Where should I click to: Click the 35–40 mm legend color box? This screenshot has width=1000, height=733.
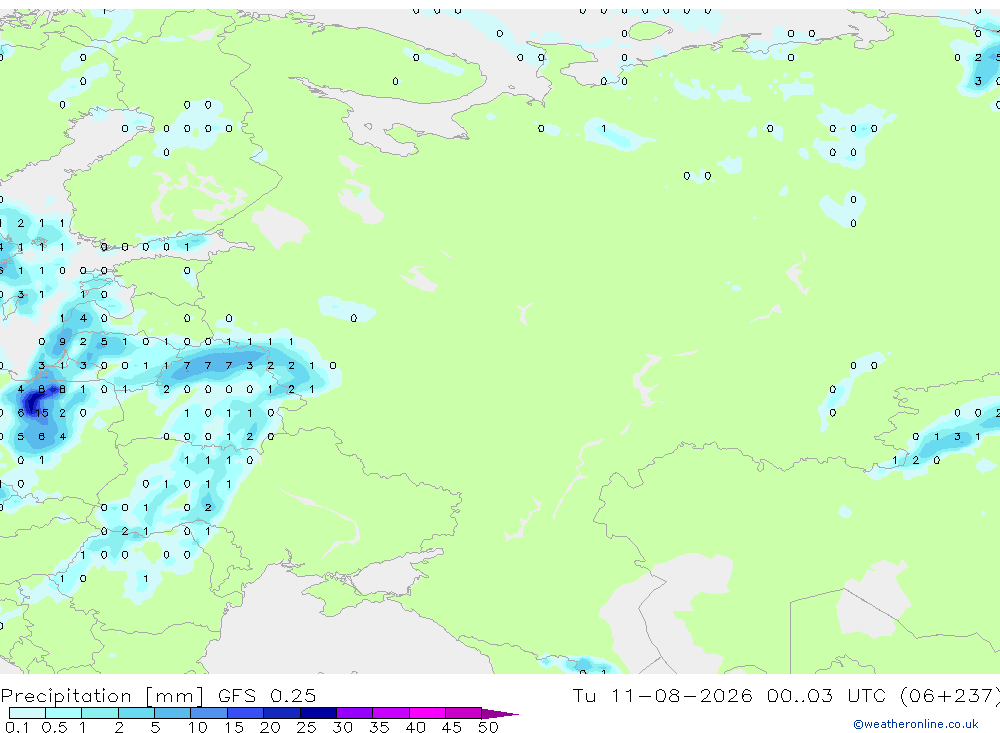(x=391, y=713)
